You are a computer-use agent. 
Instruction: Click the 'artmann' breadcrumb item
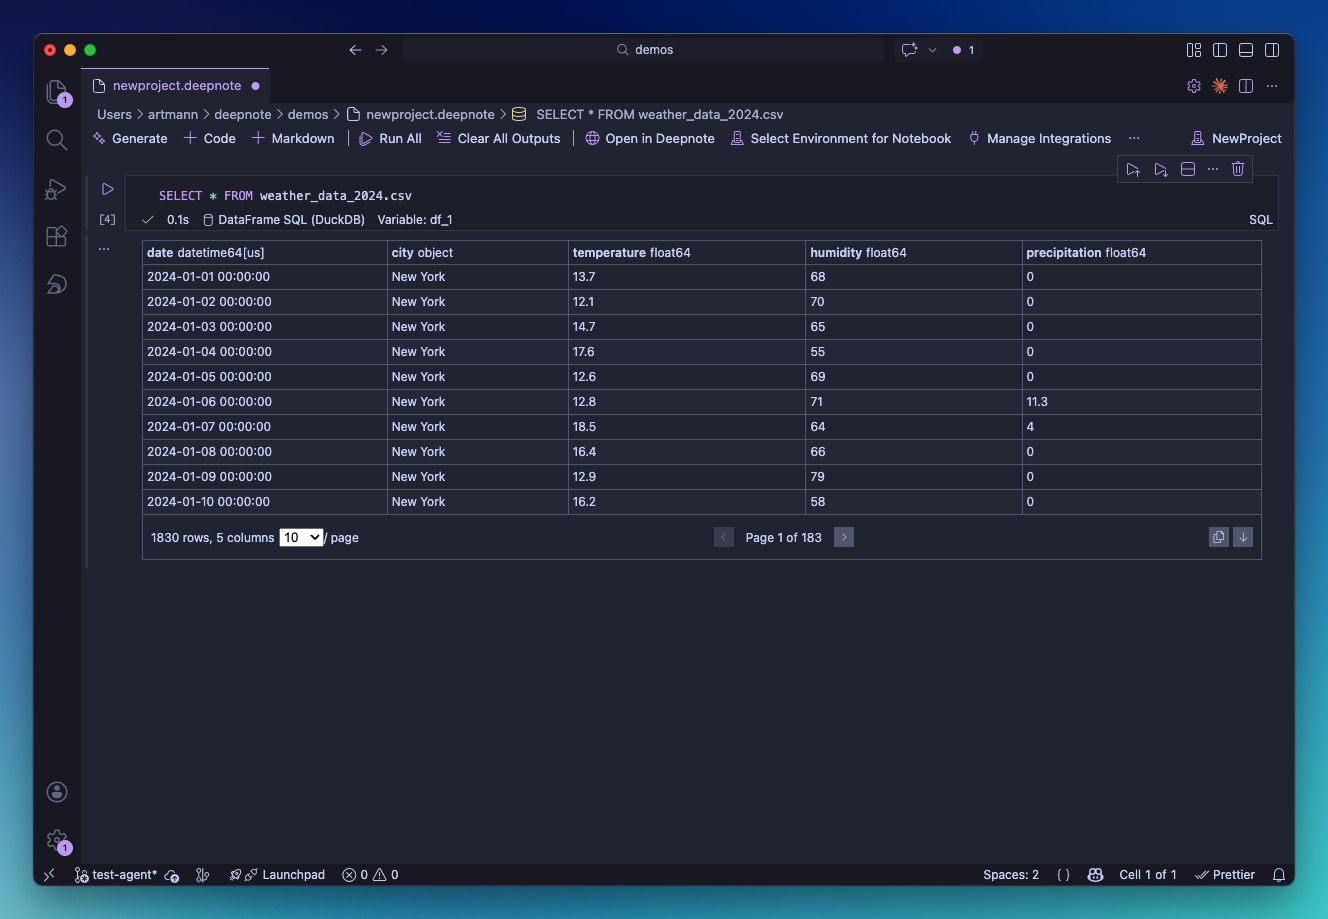[x=173, y=115]
